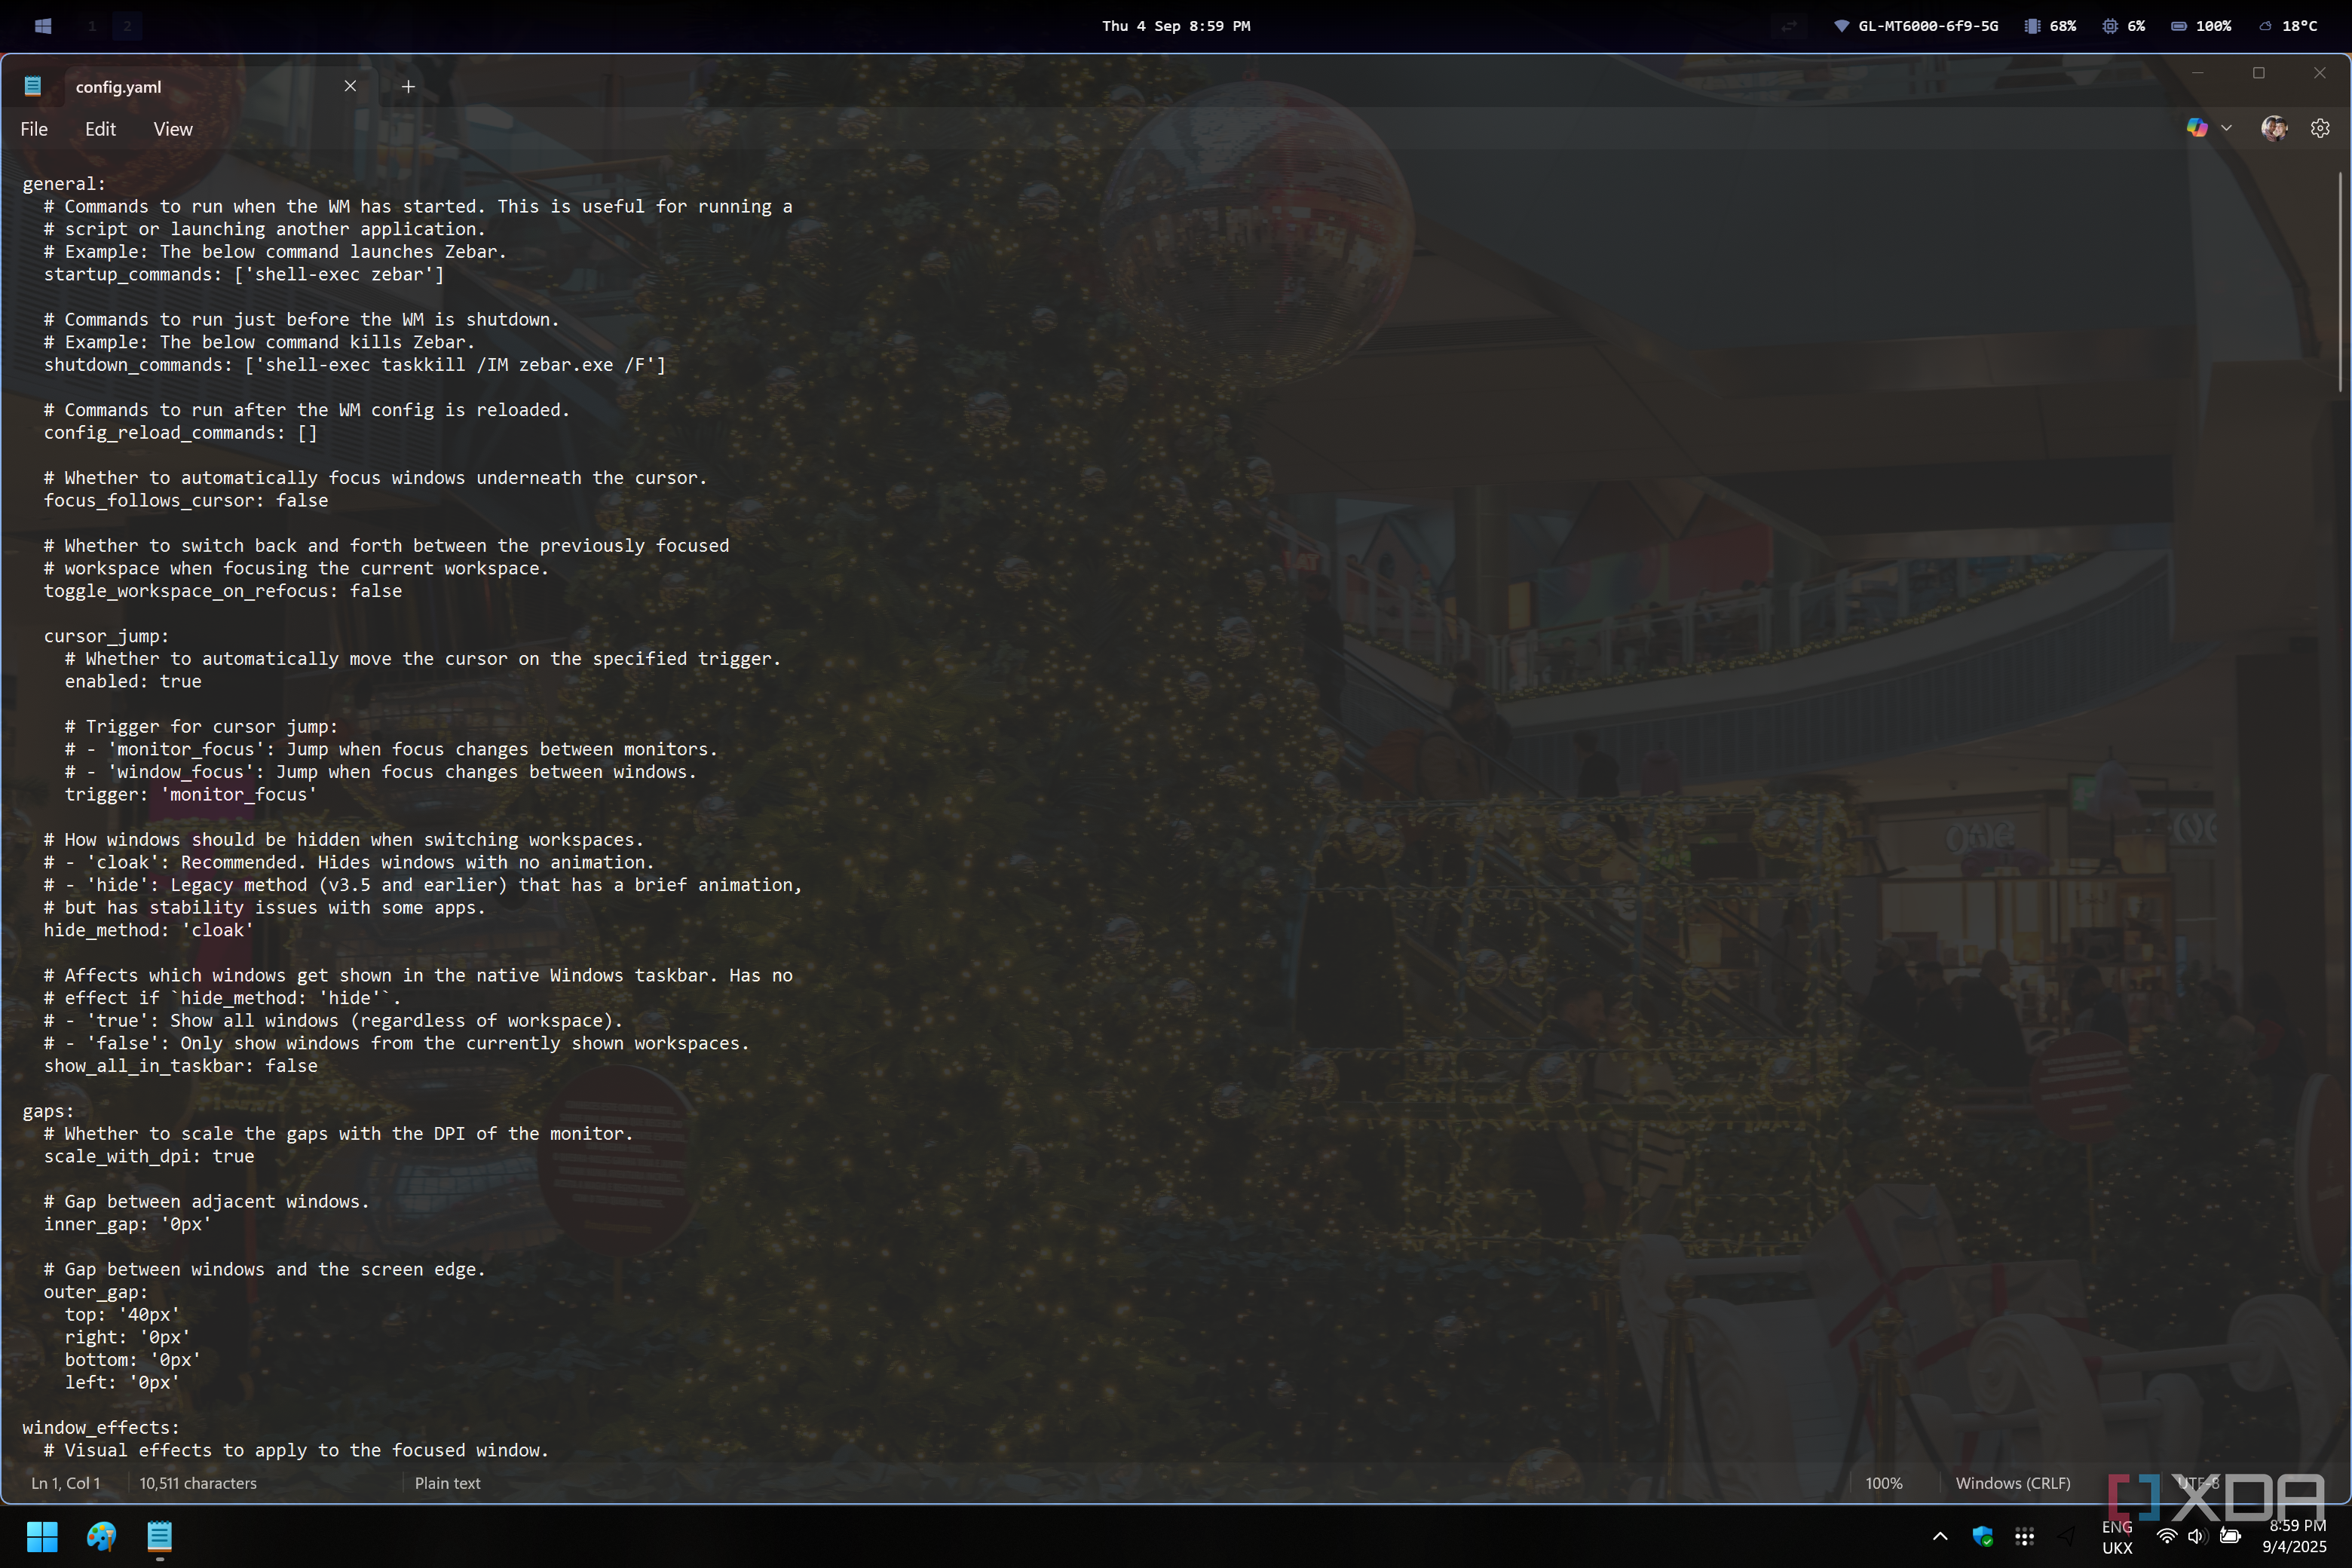Viewport: 2352px width, 1568px height.
Task: Open Windows Security shield tray icon
Action: (1983, 1536)
